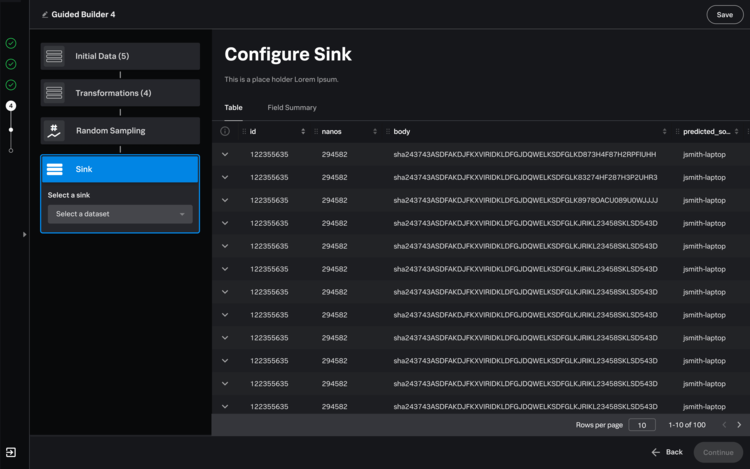Sort by predicted_so... column arrows
Viewport: 750px width, 469px height.
737,131
